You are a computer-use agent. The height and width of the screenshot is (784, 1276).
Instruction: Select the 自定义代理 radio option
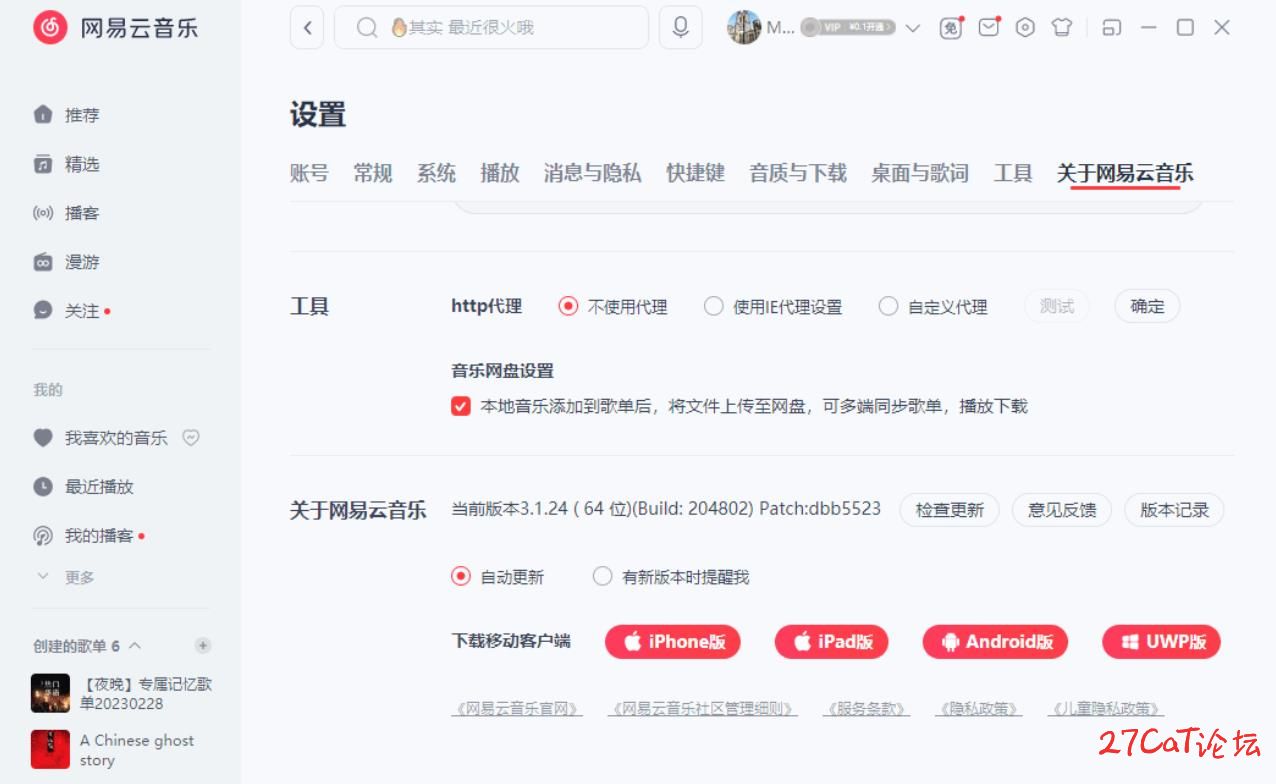[888, 307]
